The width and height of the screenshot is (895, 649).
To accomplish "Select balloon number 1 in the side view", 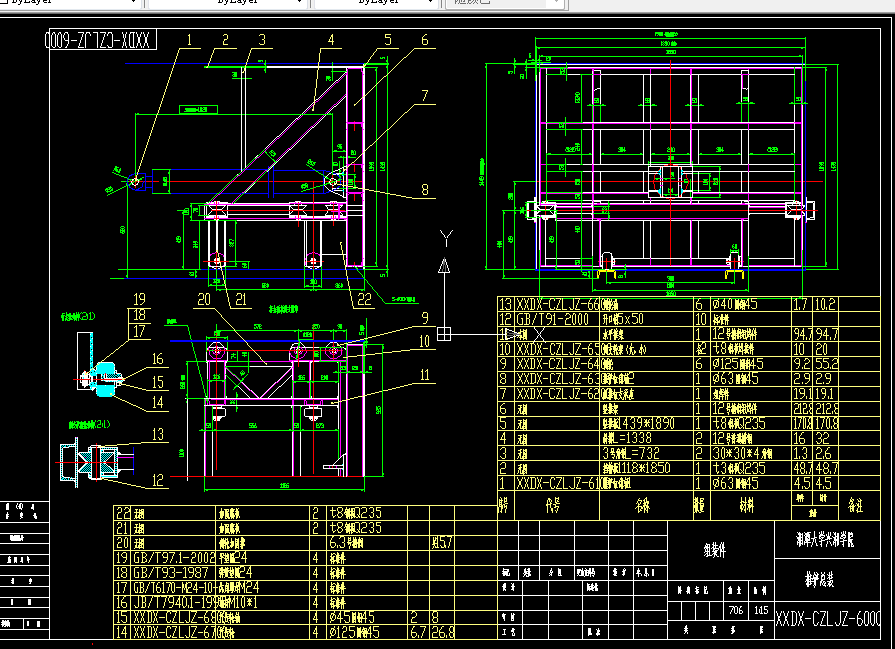I will pyautogui.click(x=190, y=40).
